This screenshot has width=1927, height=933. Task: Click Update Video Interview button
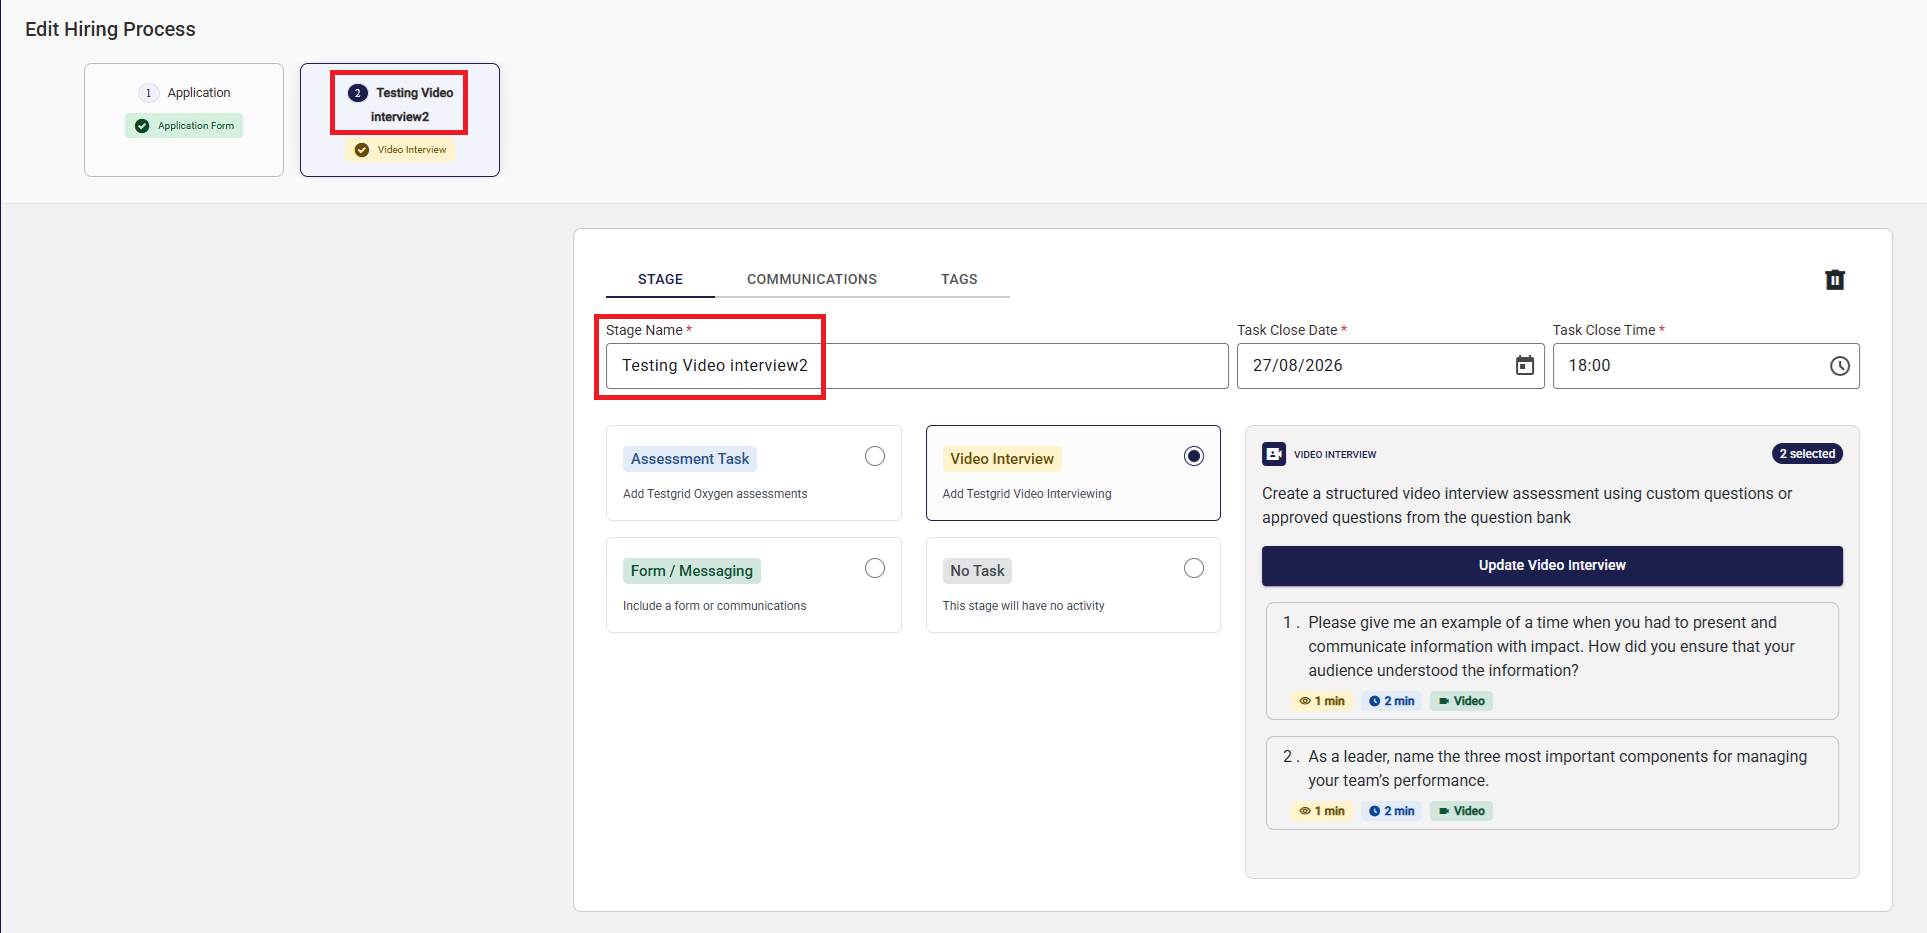tap(1552, 566)
